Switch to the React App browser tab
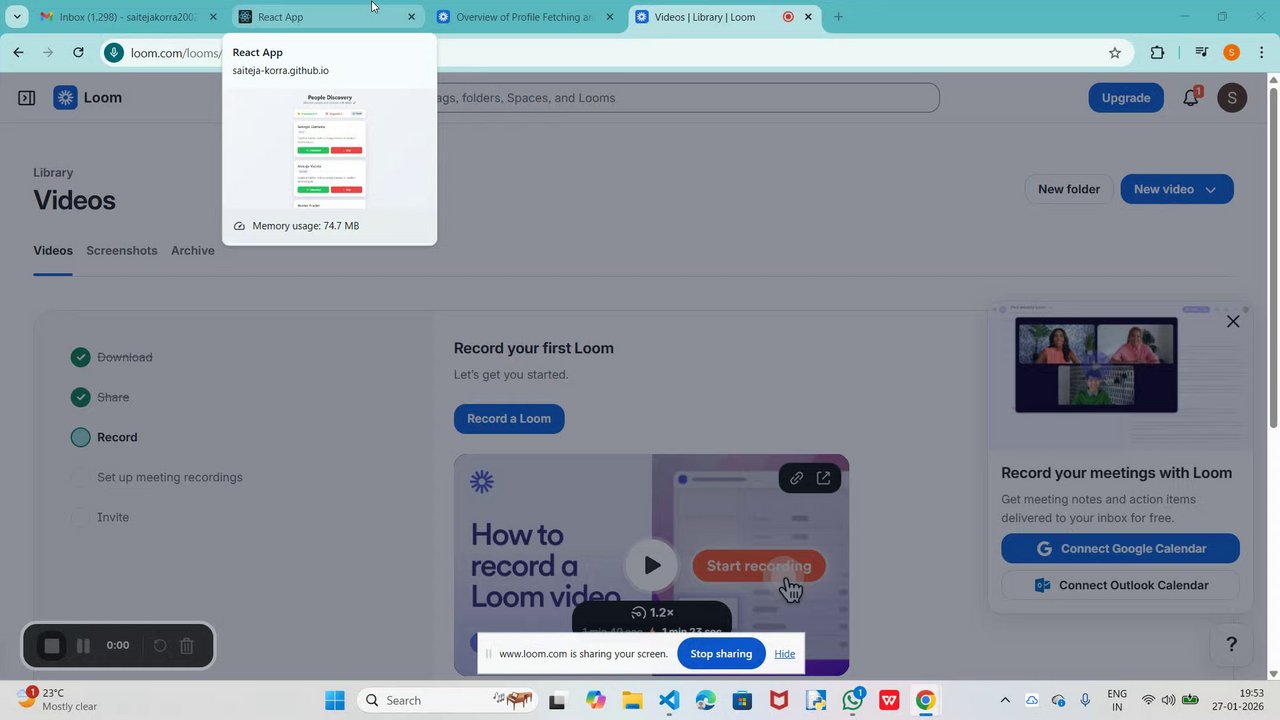Screen dimensions: 1280x720 (328, 17)
